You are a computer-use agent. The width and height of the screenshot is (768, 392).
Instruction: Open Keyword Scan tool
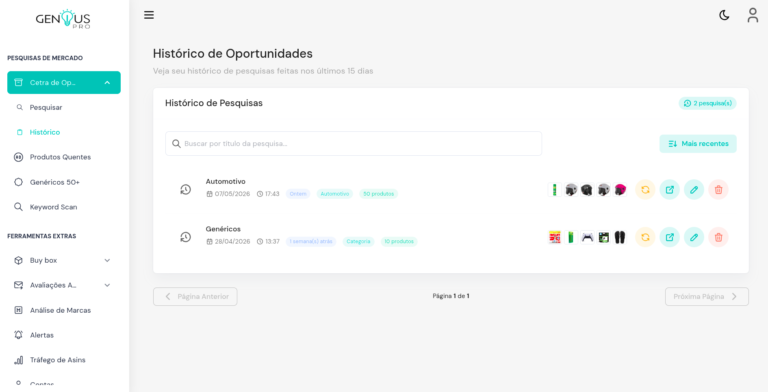tap(53, 207)
